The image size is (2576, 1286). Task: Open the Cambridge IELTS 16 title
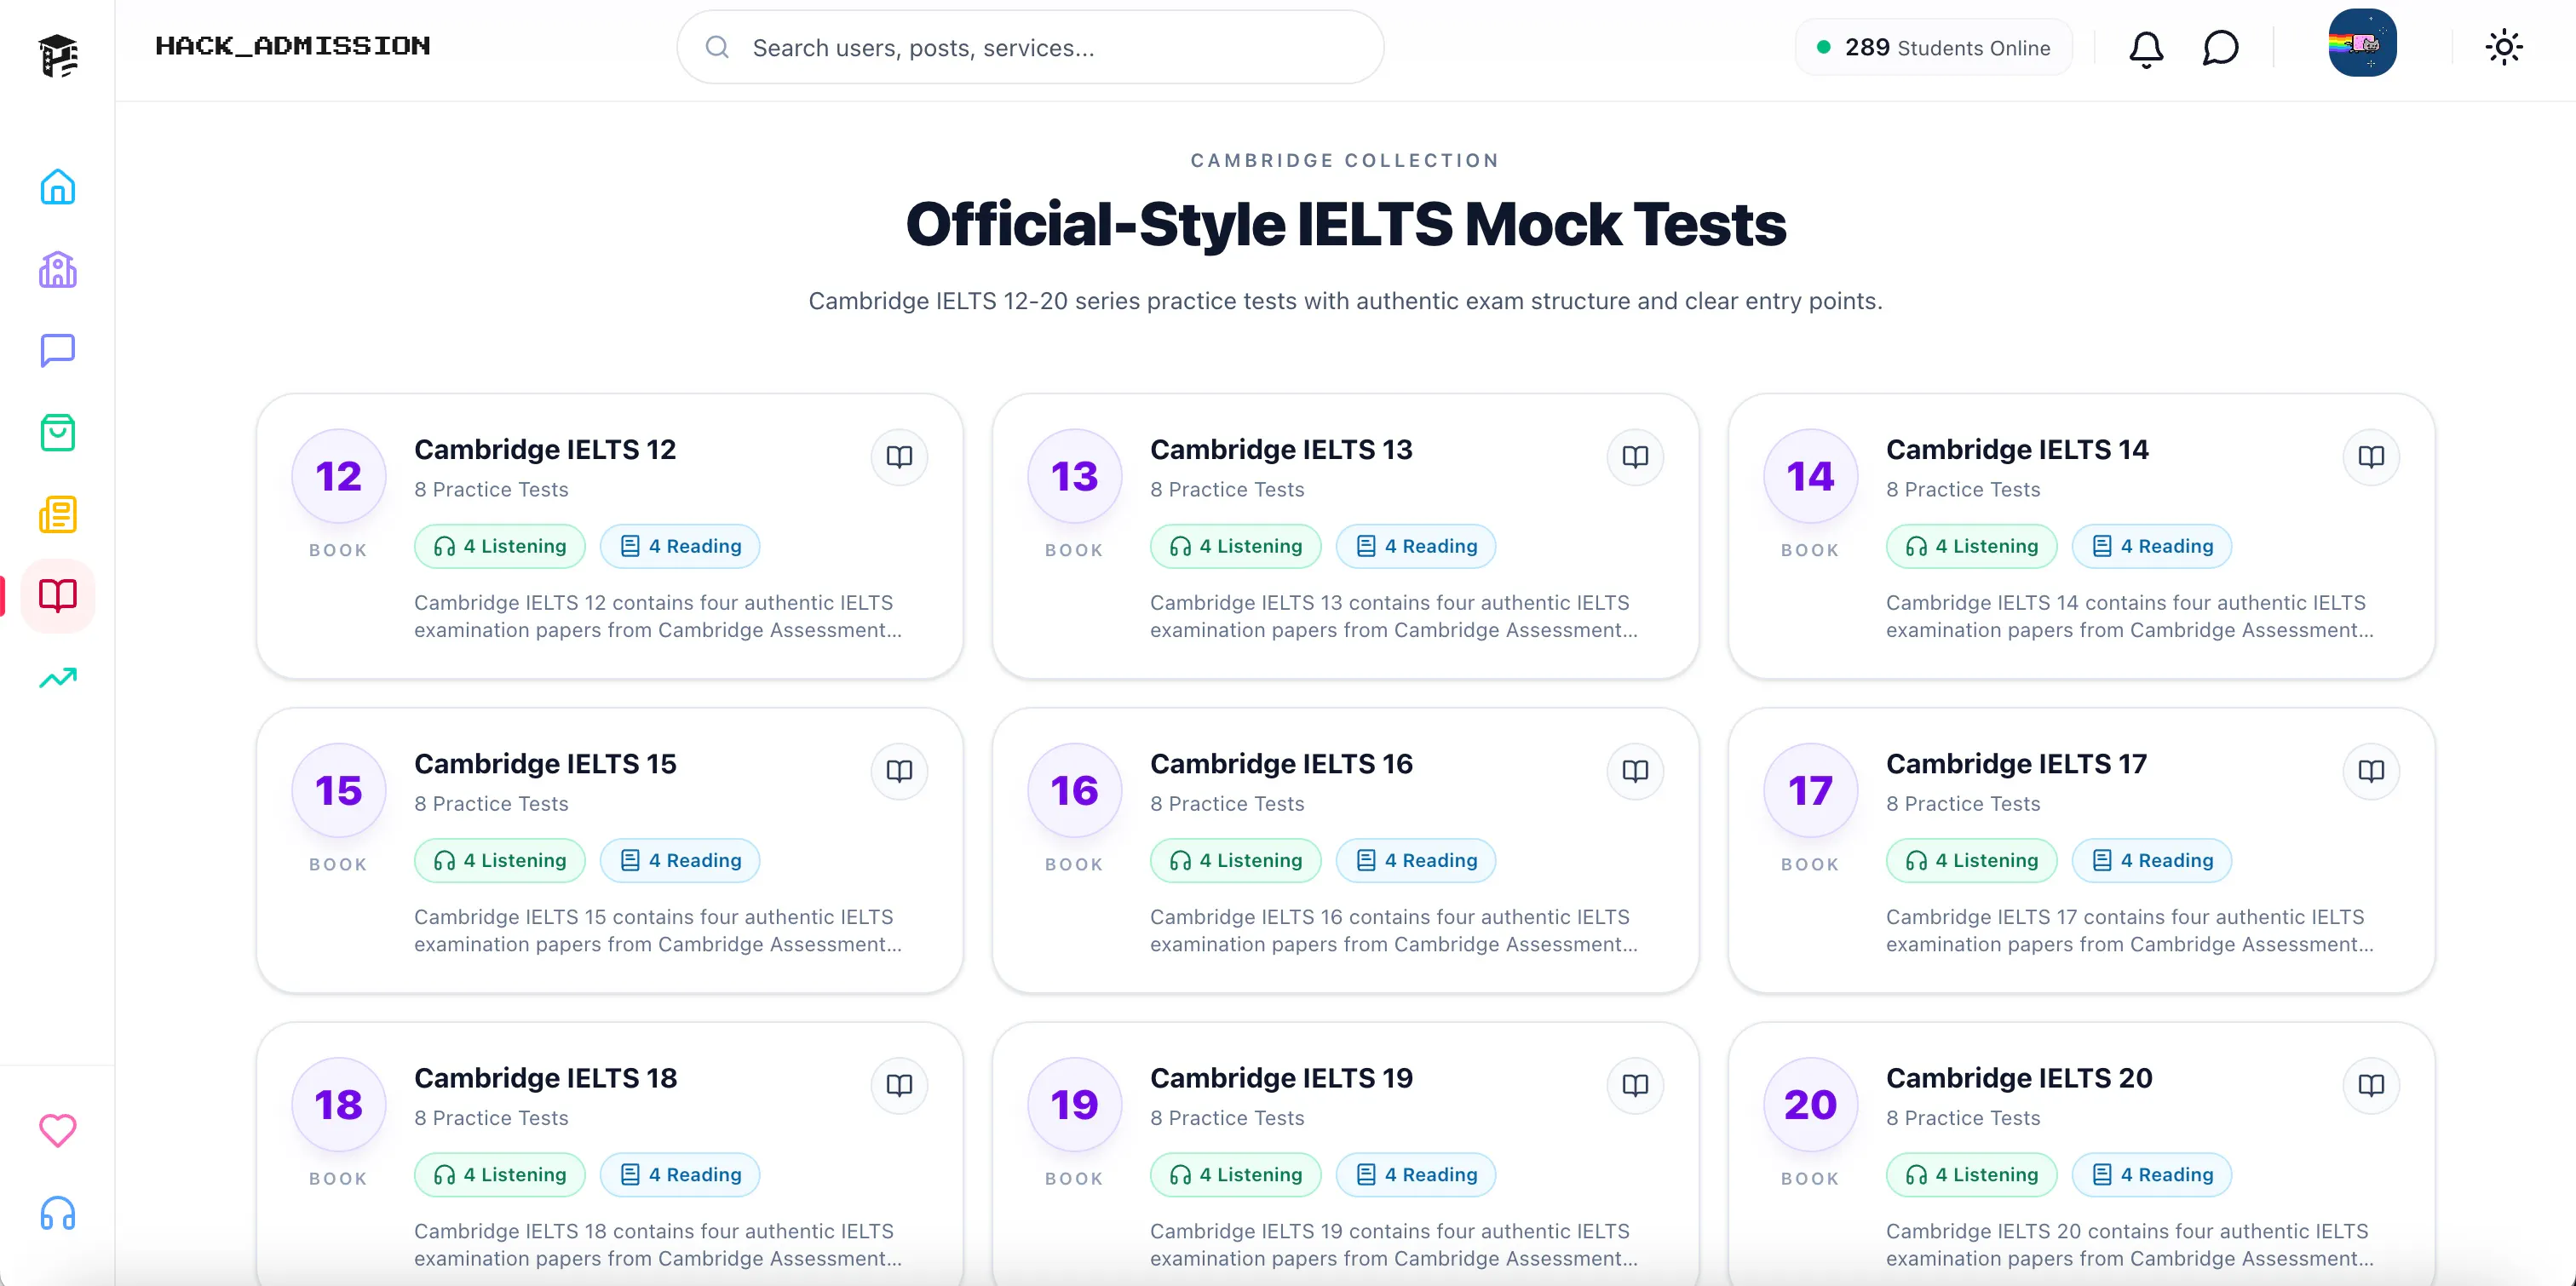(1281, 764)
